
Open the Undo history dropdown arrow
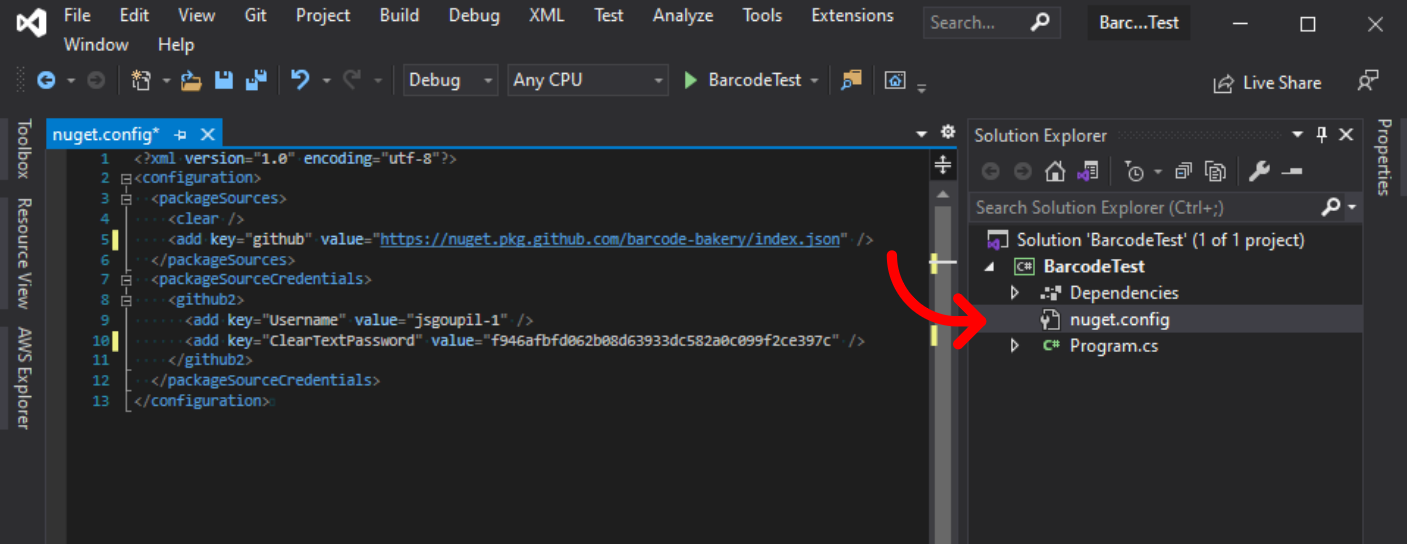[x=326, y=81]
